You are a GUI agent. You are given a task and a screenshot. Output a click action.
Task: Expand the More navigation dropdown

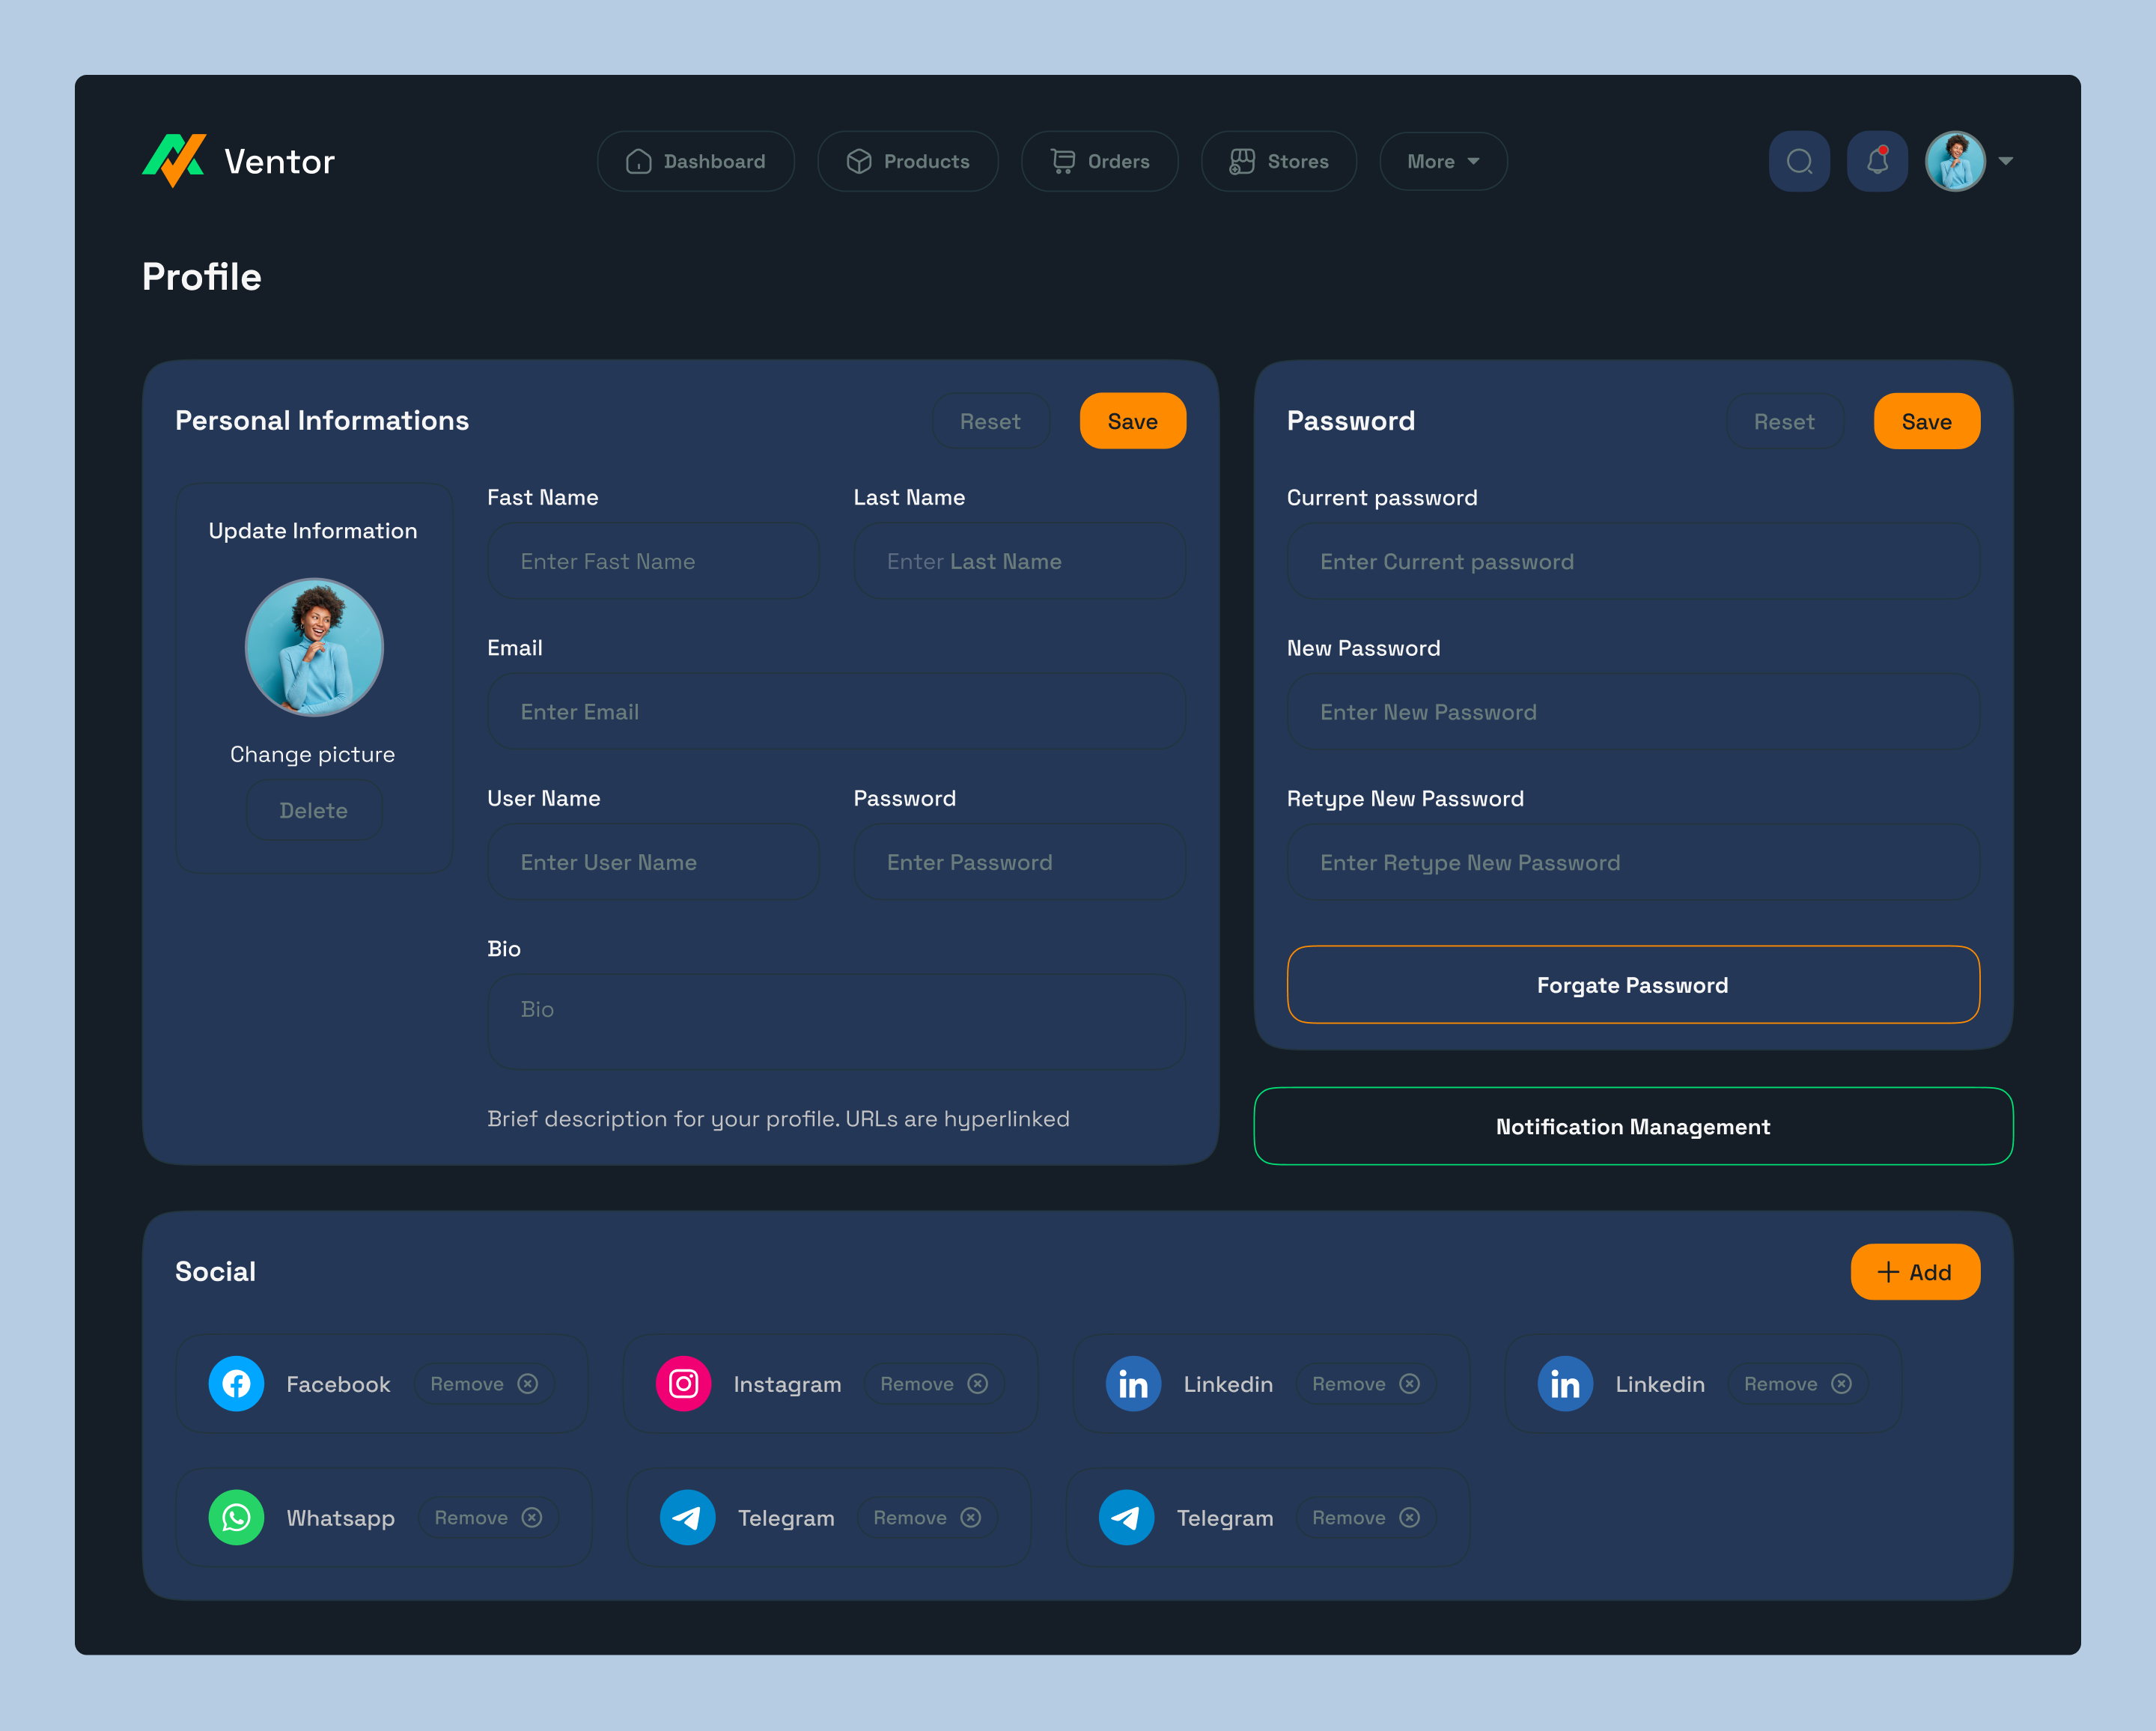point(1442,160)
